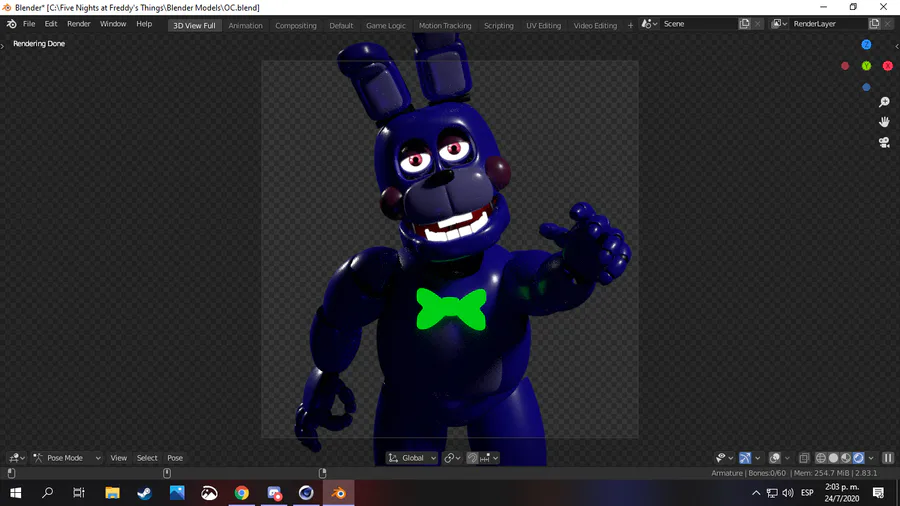This screenshot has height=506, width=900.
Task: Open the shading options dropdown
Action: coord(871,458)
